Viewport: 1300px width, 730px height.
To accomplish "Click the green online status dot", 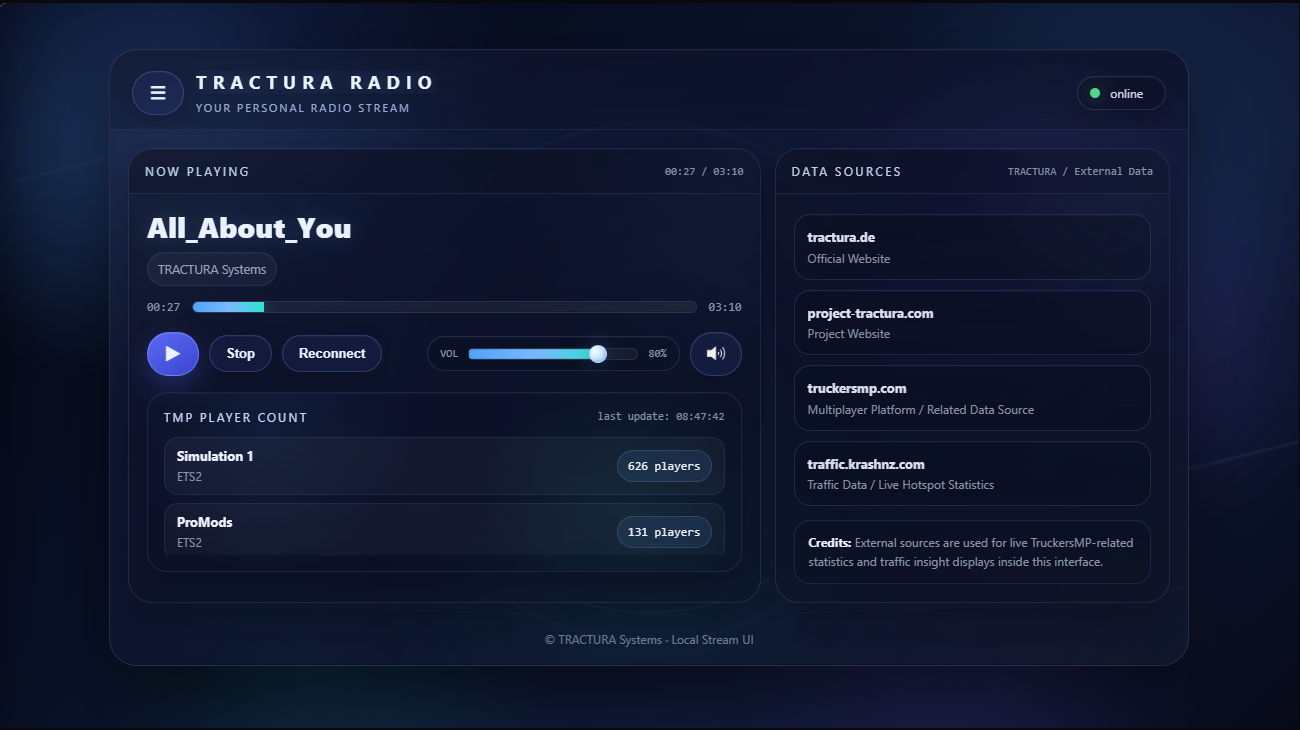I will coord(1096,93).
